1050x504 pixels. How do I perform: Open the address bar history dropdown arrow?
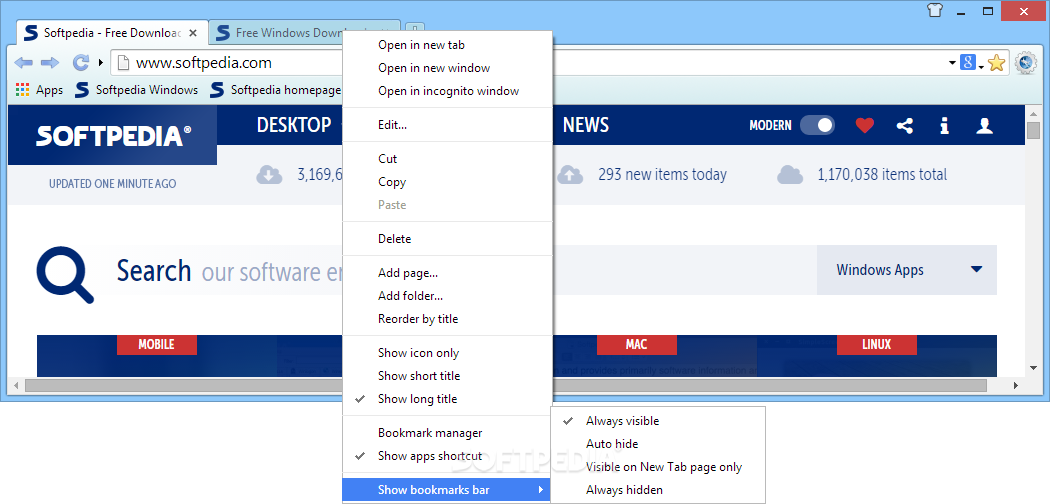[x=952, y=64]
